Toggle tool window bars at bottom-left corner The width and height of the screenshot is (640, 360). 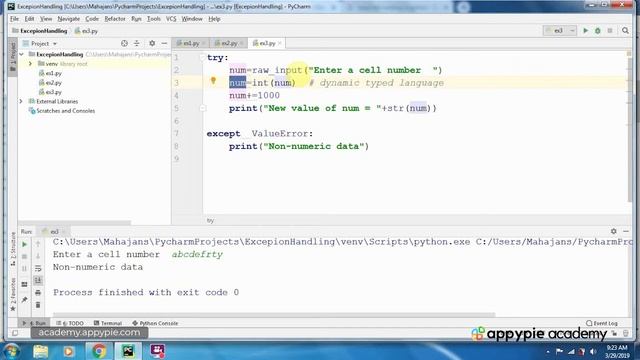click(15, 333)
